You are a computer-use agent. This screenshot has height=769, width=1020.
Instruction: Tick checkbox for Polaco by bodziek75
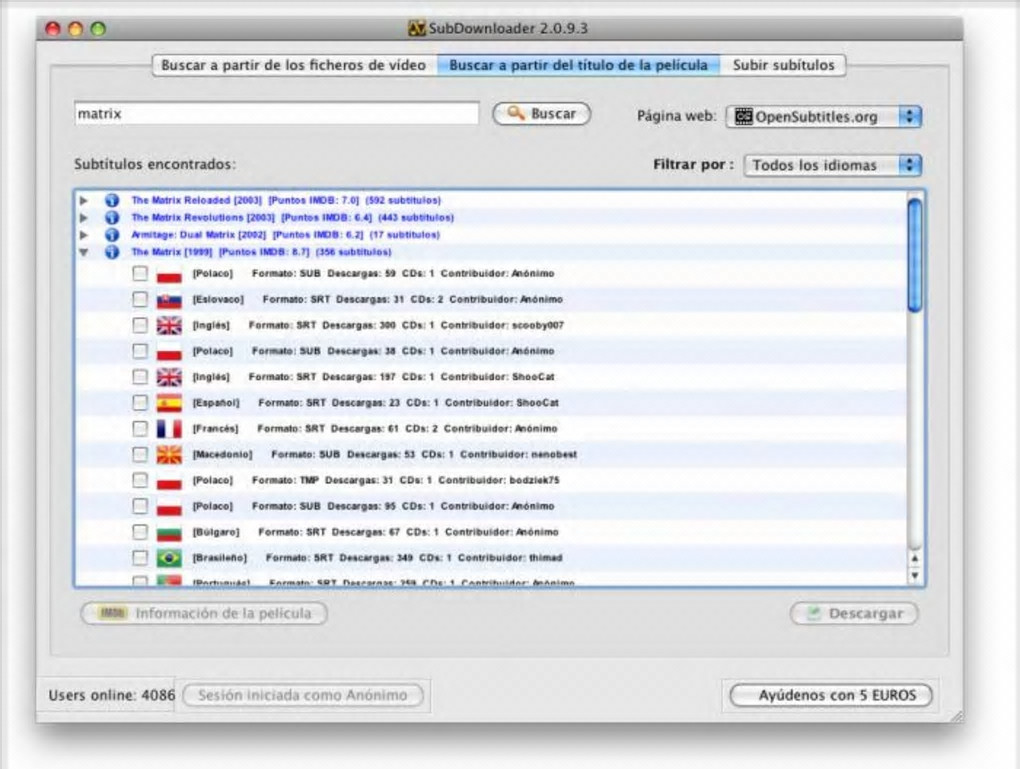pos(140,480)
